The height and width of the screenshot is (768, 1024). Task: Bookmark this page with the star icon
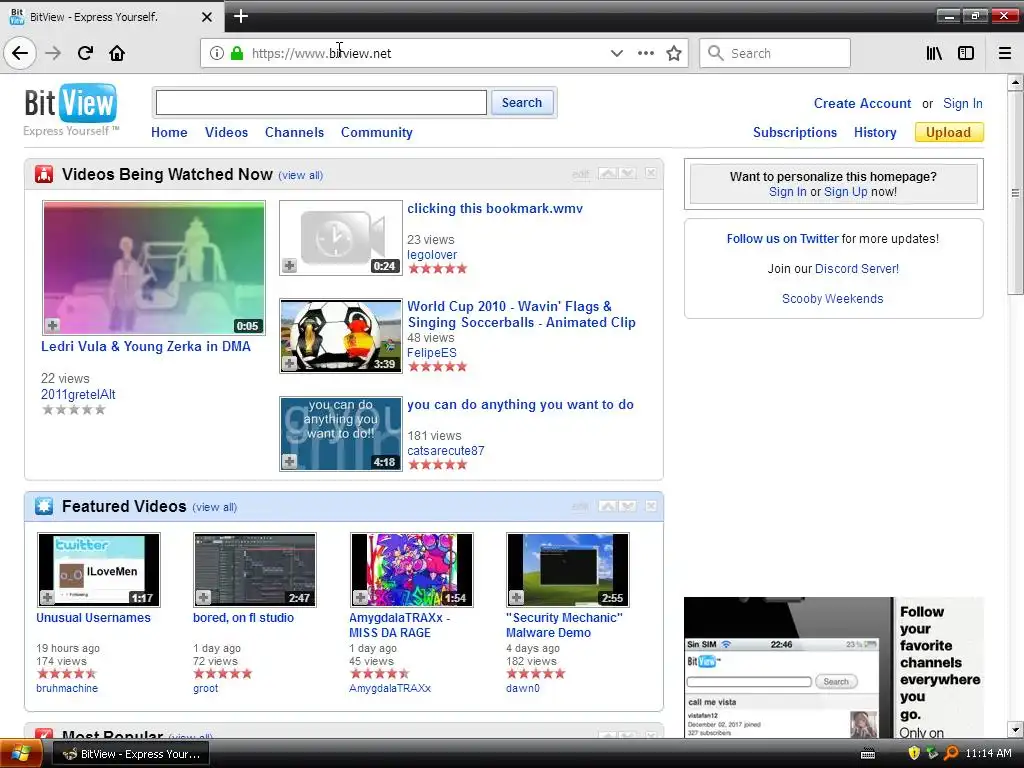(x=674, y=53)
